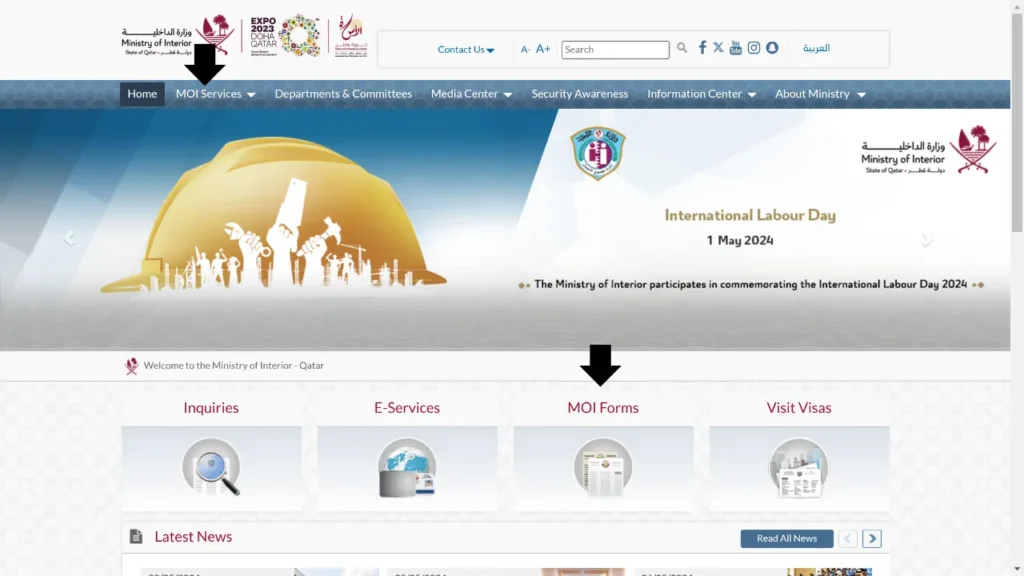Click the X (Twitter) social icon
Screen dimensions: 1024x576
718,47
